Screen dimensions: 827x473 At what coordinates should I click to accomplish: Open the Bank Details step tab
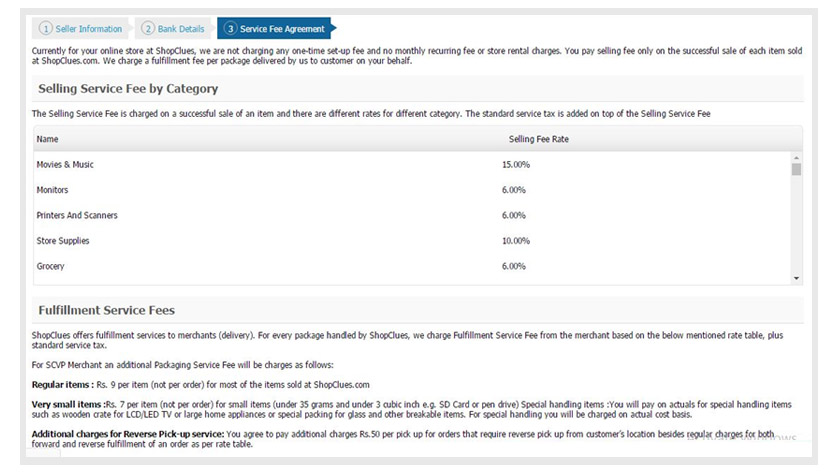(x=174, y=28)
